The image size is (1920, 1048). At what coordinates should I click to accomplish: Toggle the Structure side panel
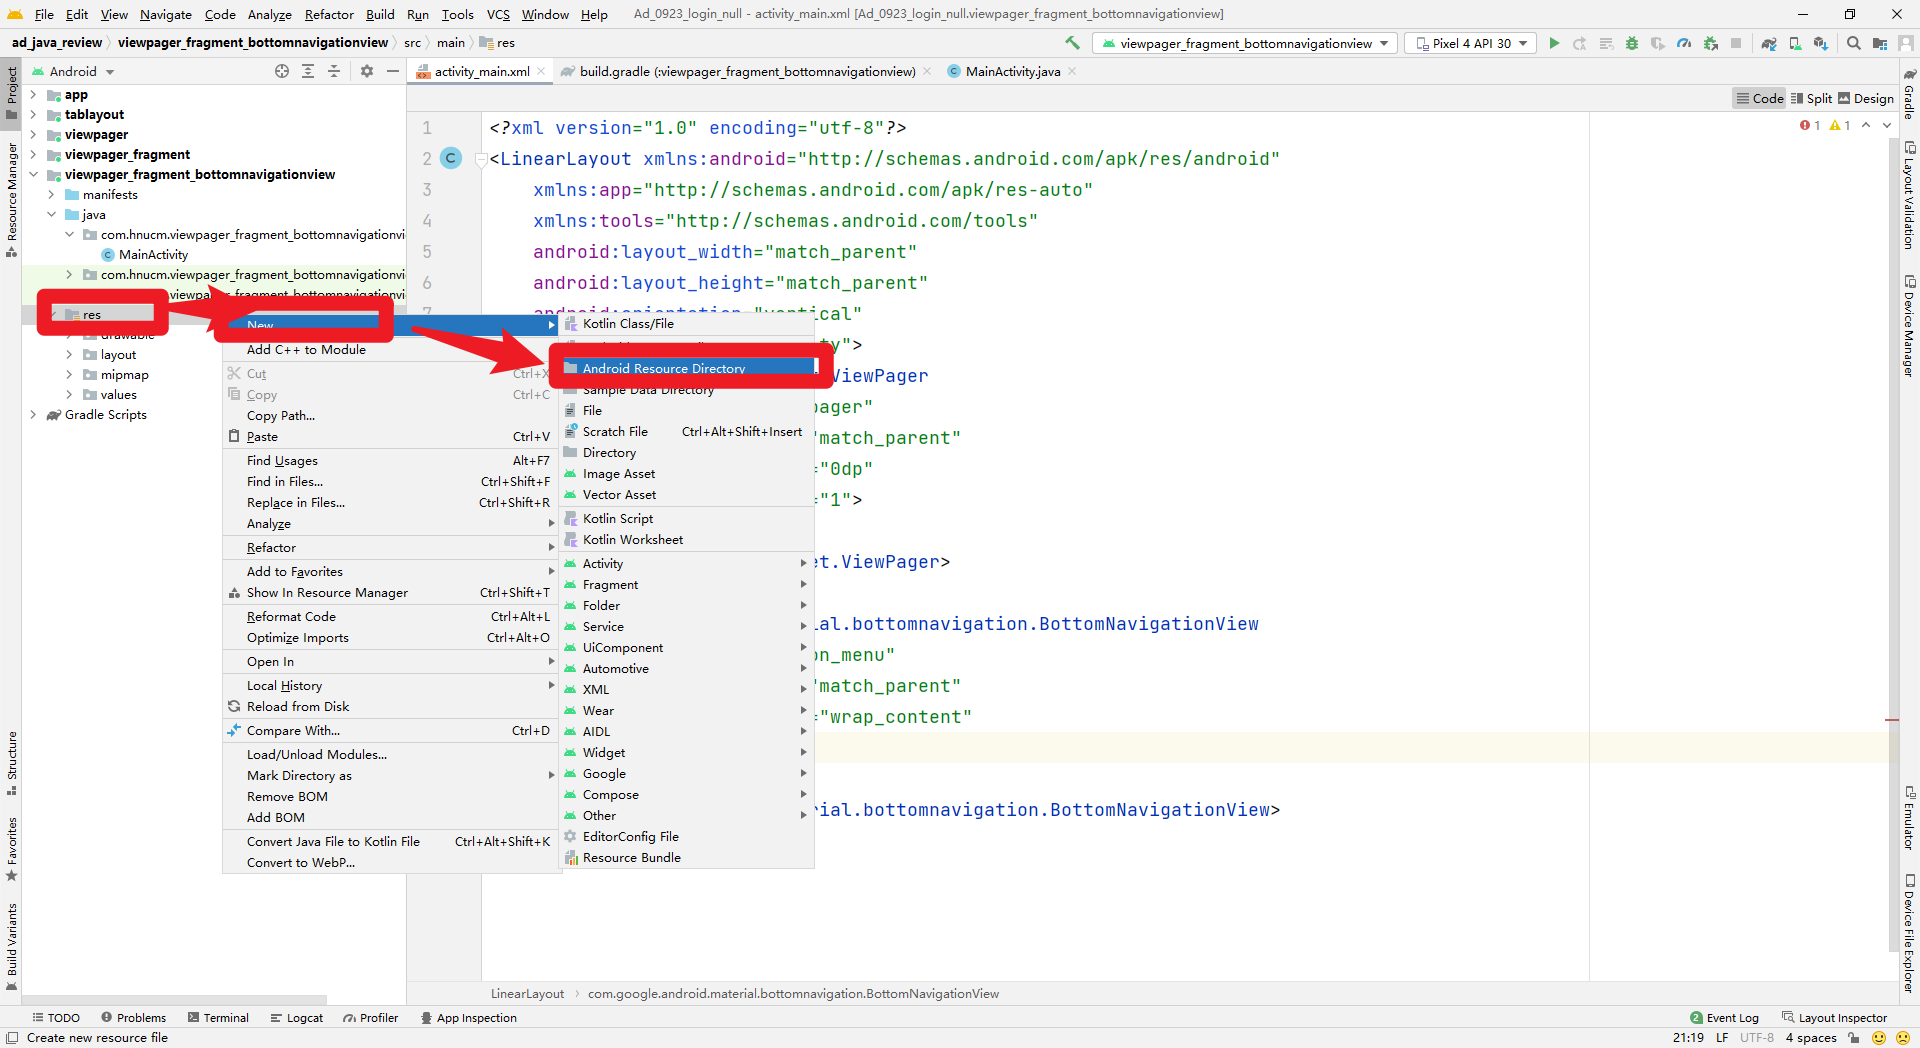point(11,762)
